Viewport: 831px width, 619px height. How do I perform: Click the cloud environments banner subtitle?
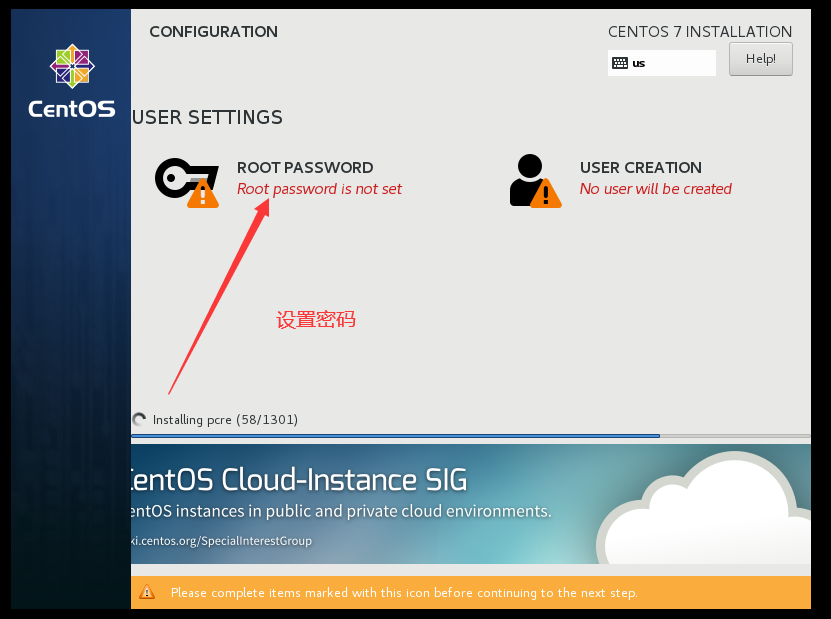[341, 511]
